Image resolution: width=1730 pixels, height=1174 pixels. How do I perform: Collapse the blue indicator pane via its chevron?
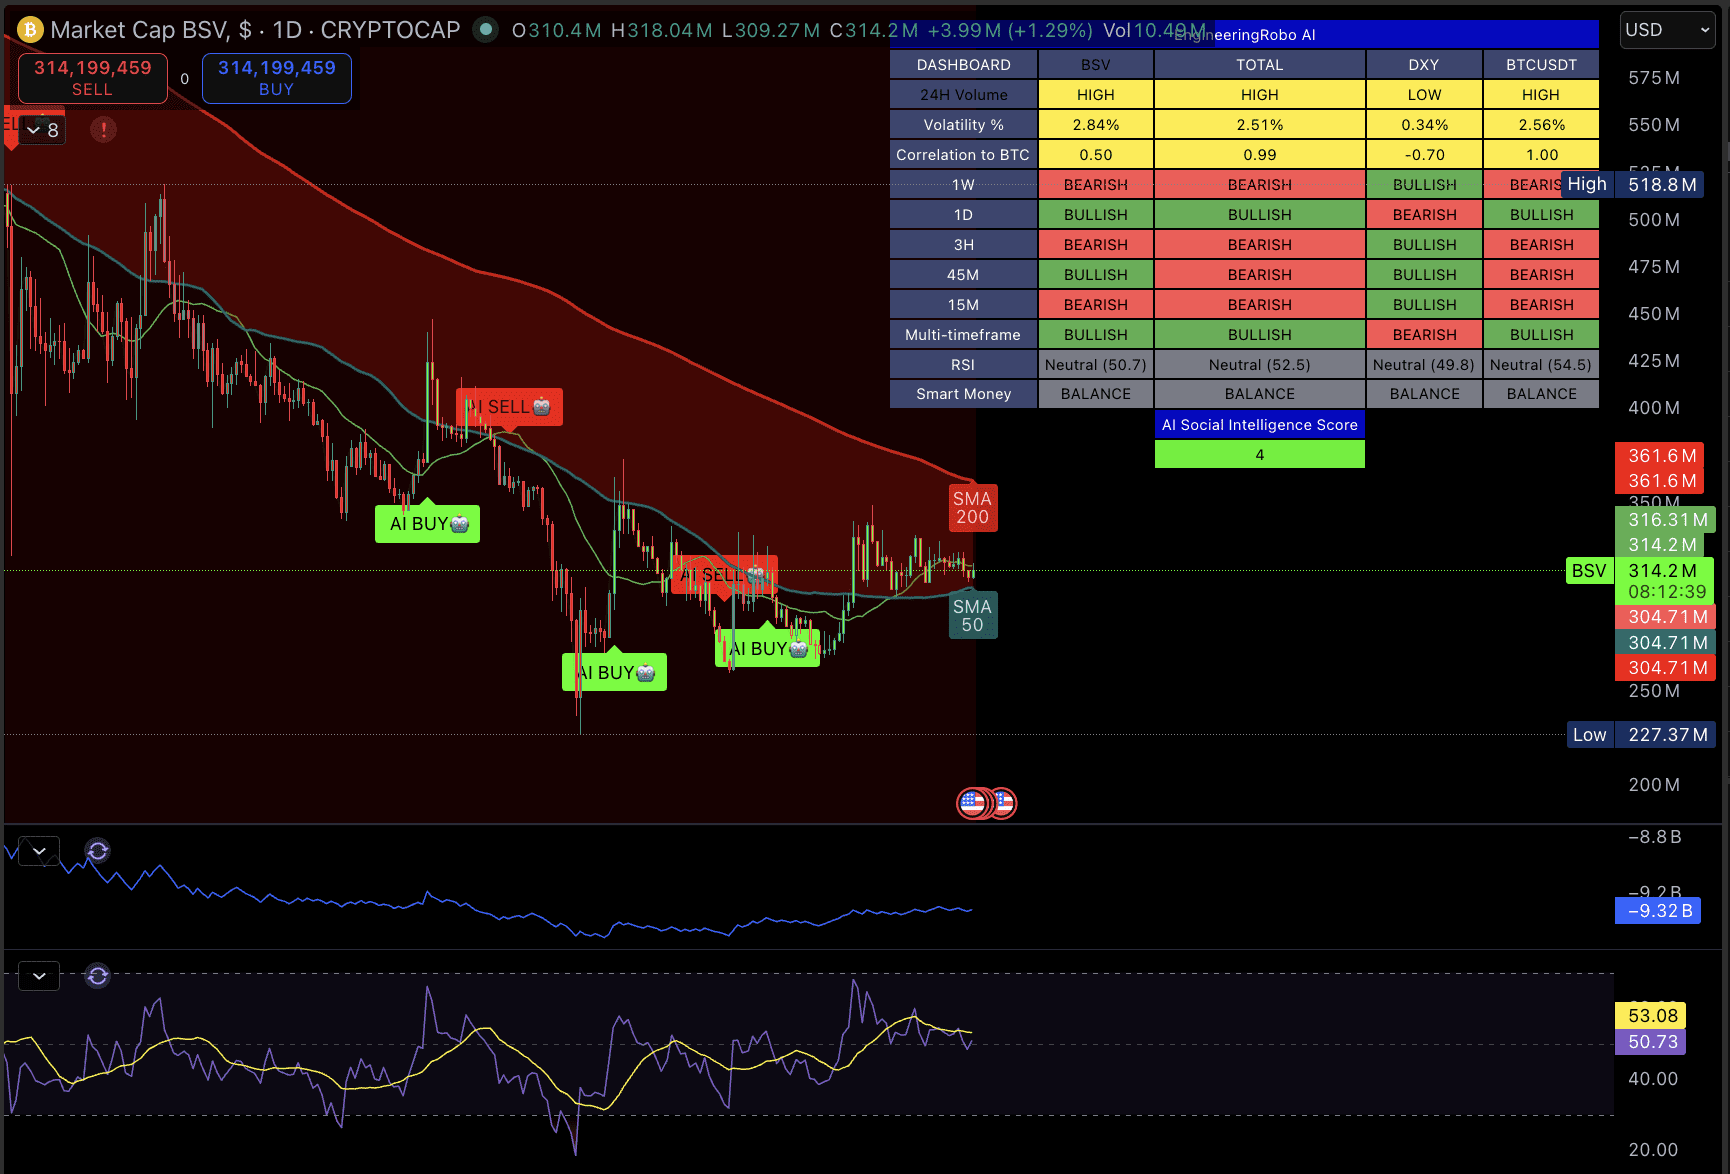click(38, 850)
